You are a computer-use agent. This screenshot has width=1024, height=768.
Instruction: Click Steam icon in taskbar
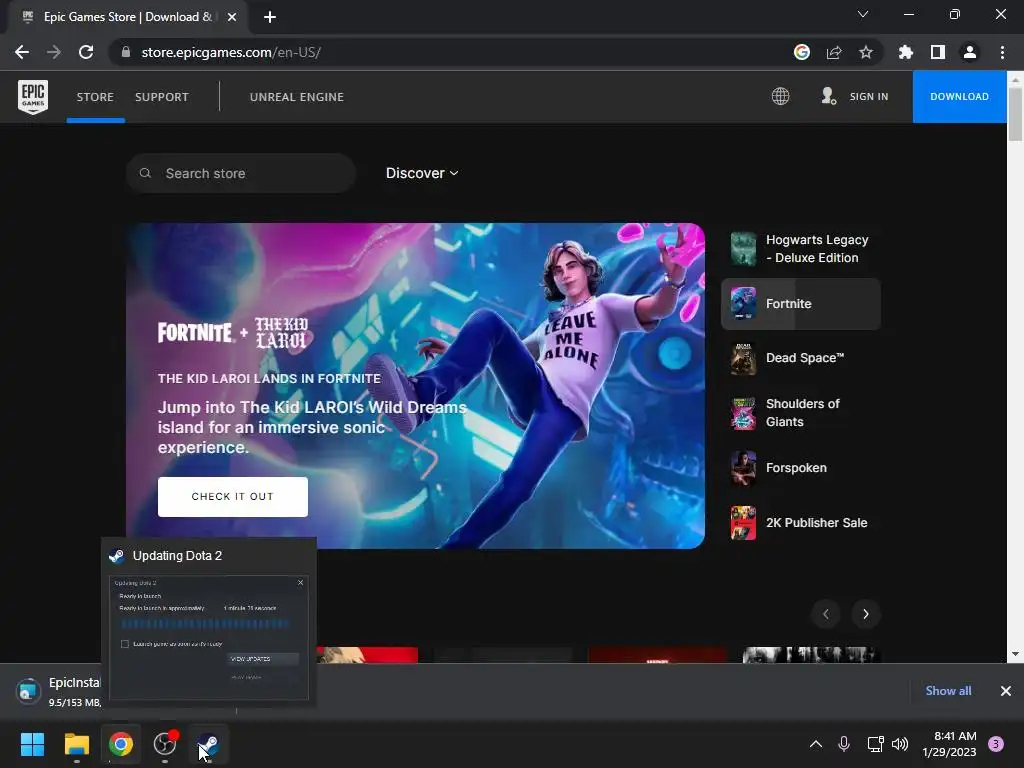point(209,744)
